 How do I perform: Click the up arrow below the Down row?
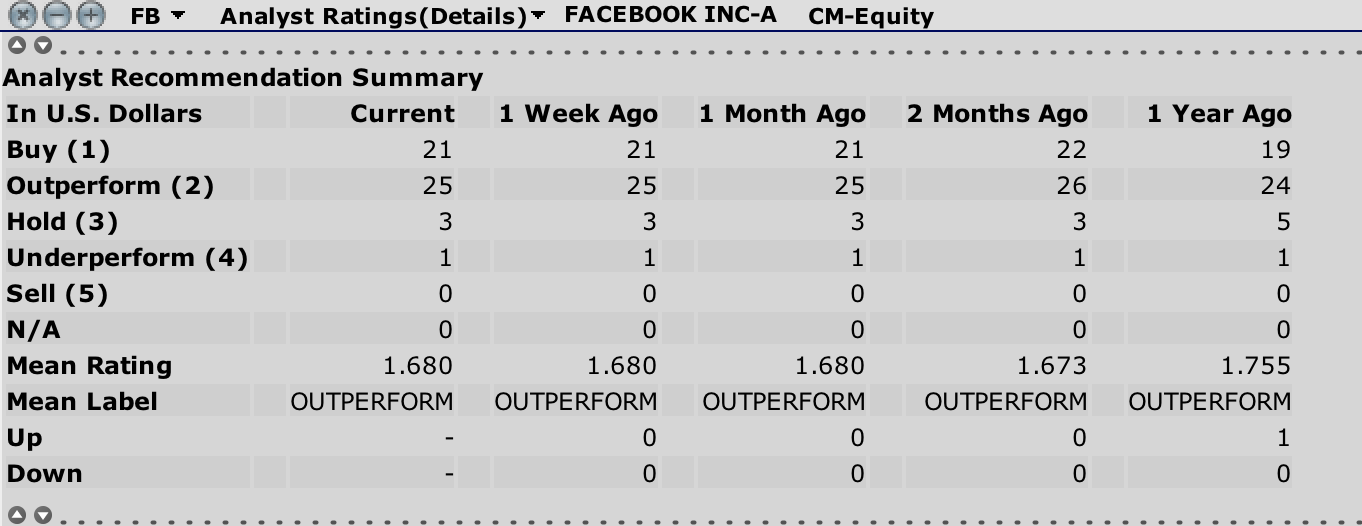click(x=15, y=515)
